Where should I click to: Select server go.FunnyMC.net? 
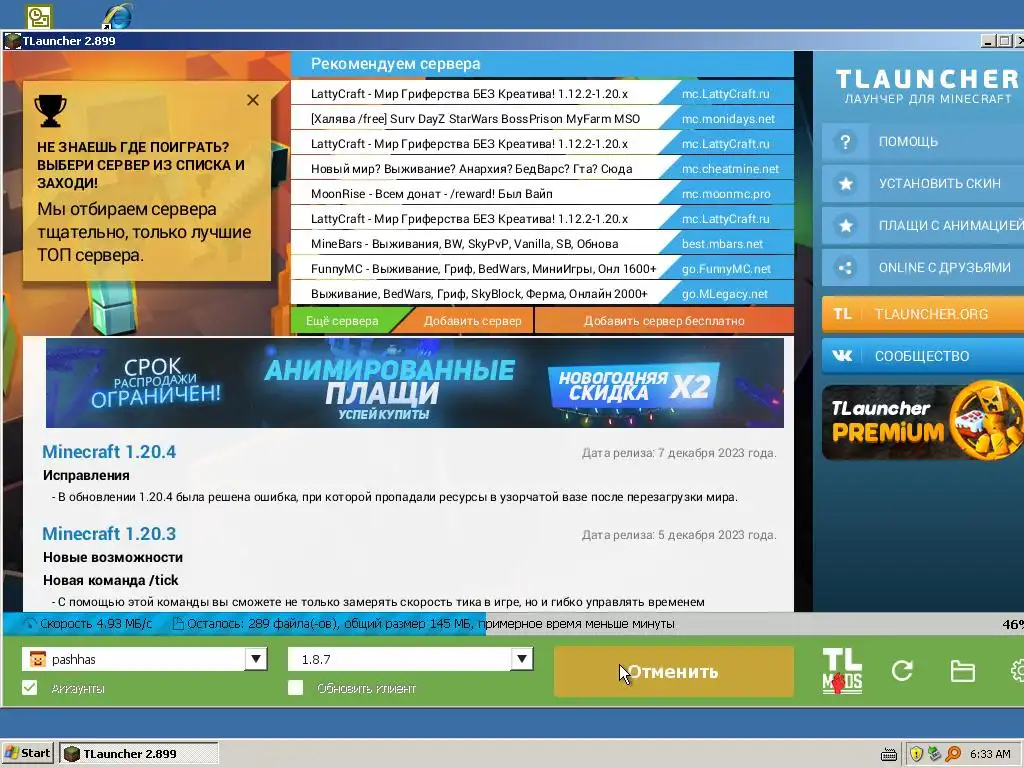[726, 269]
